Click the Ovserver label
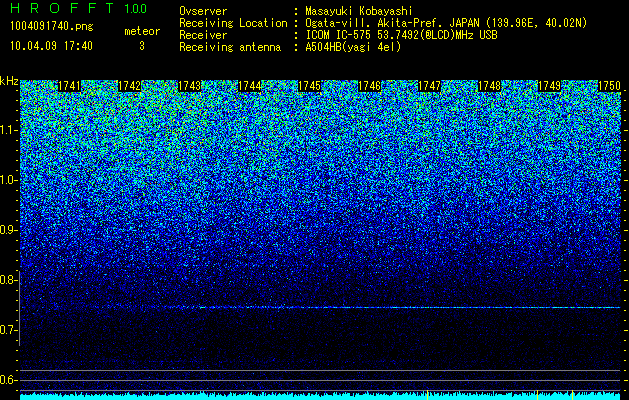The width and height of the screenshot is (629, 400). pos(203,11)
